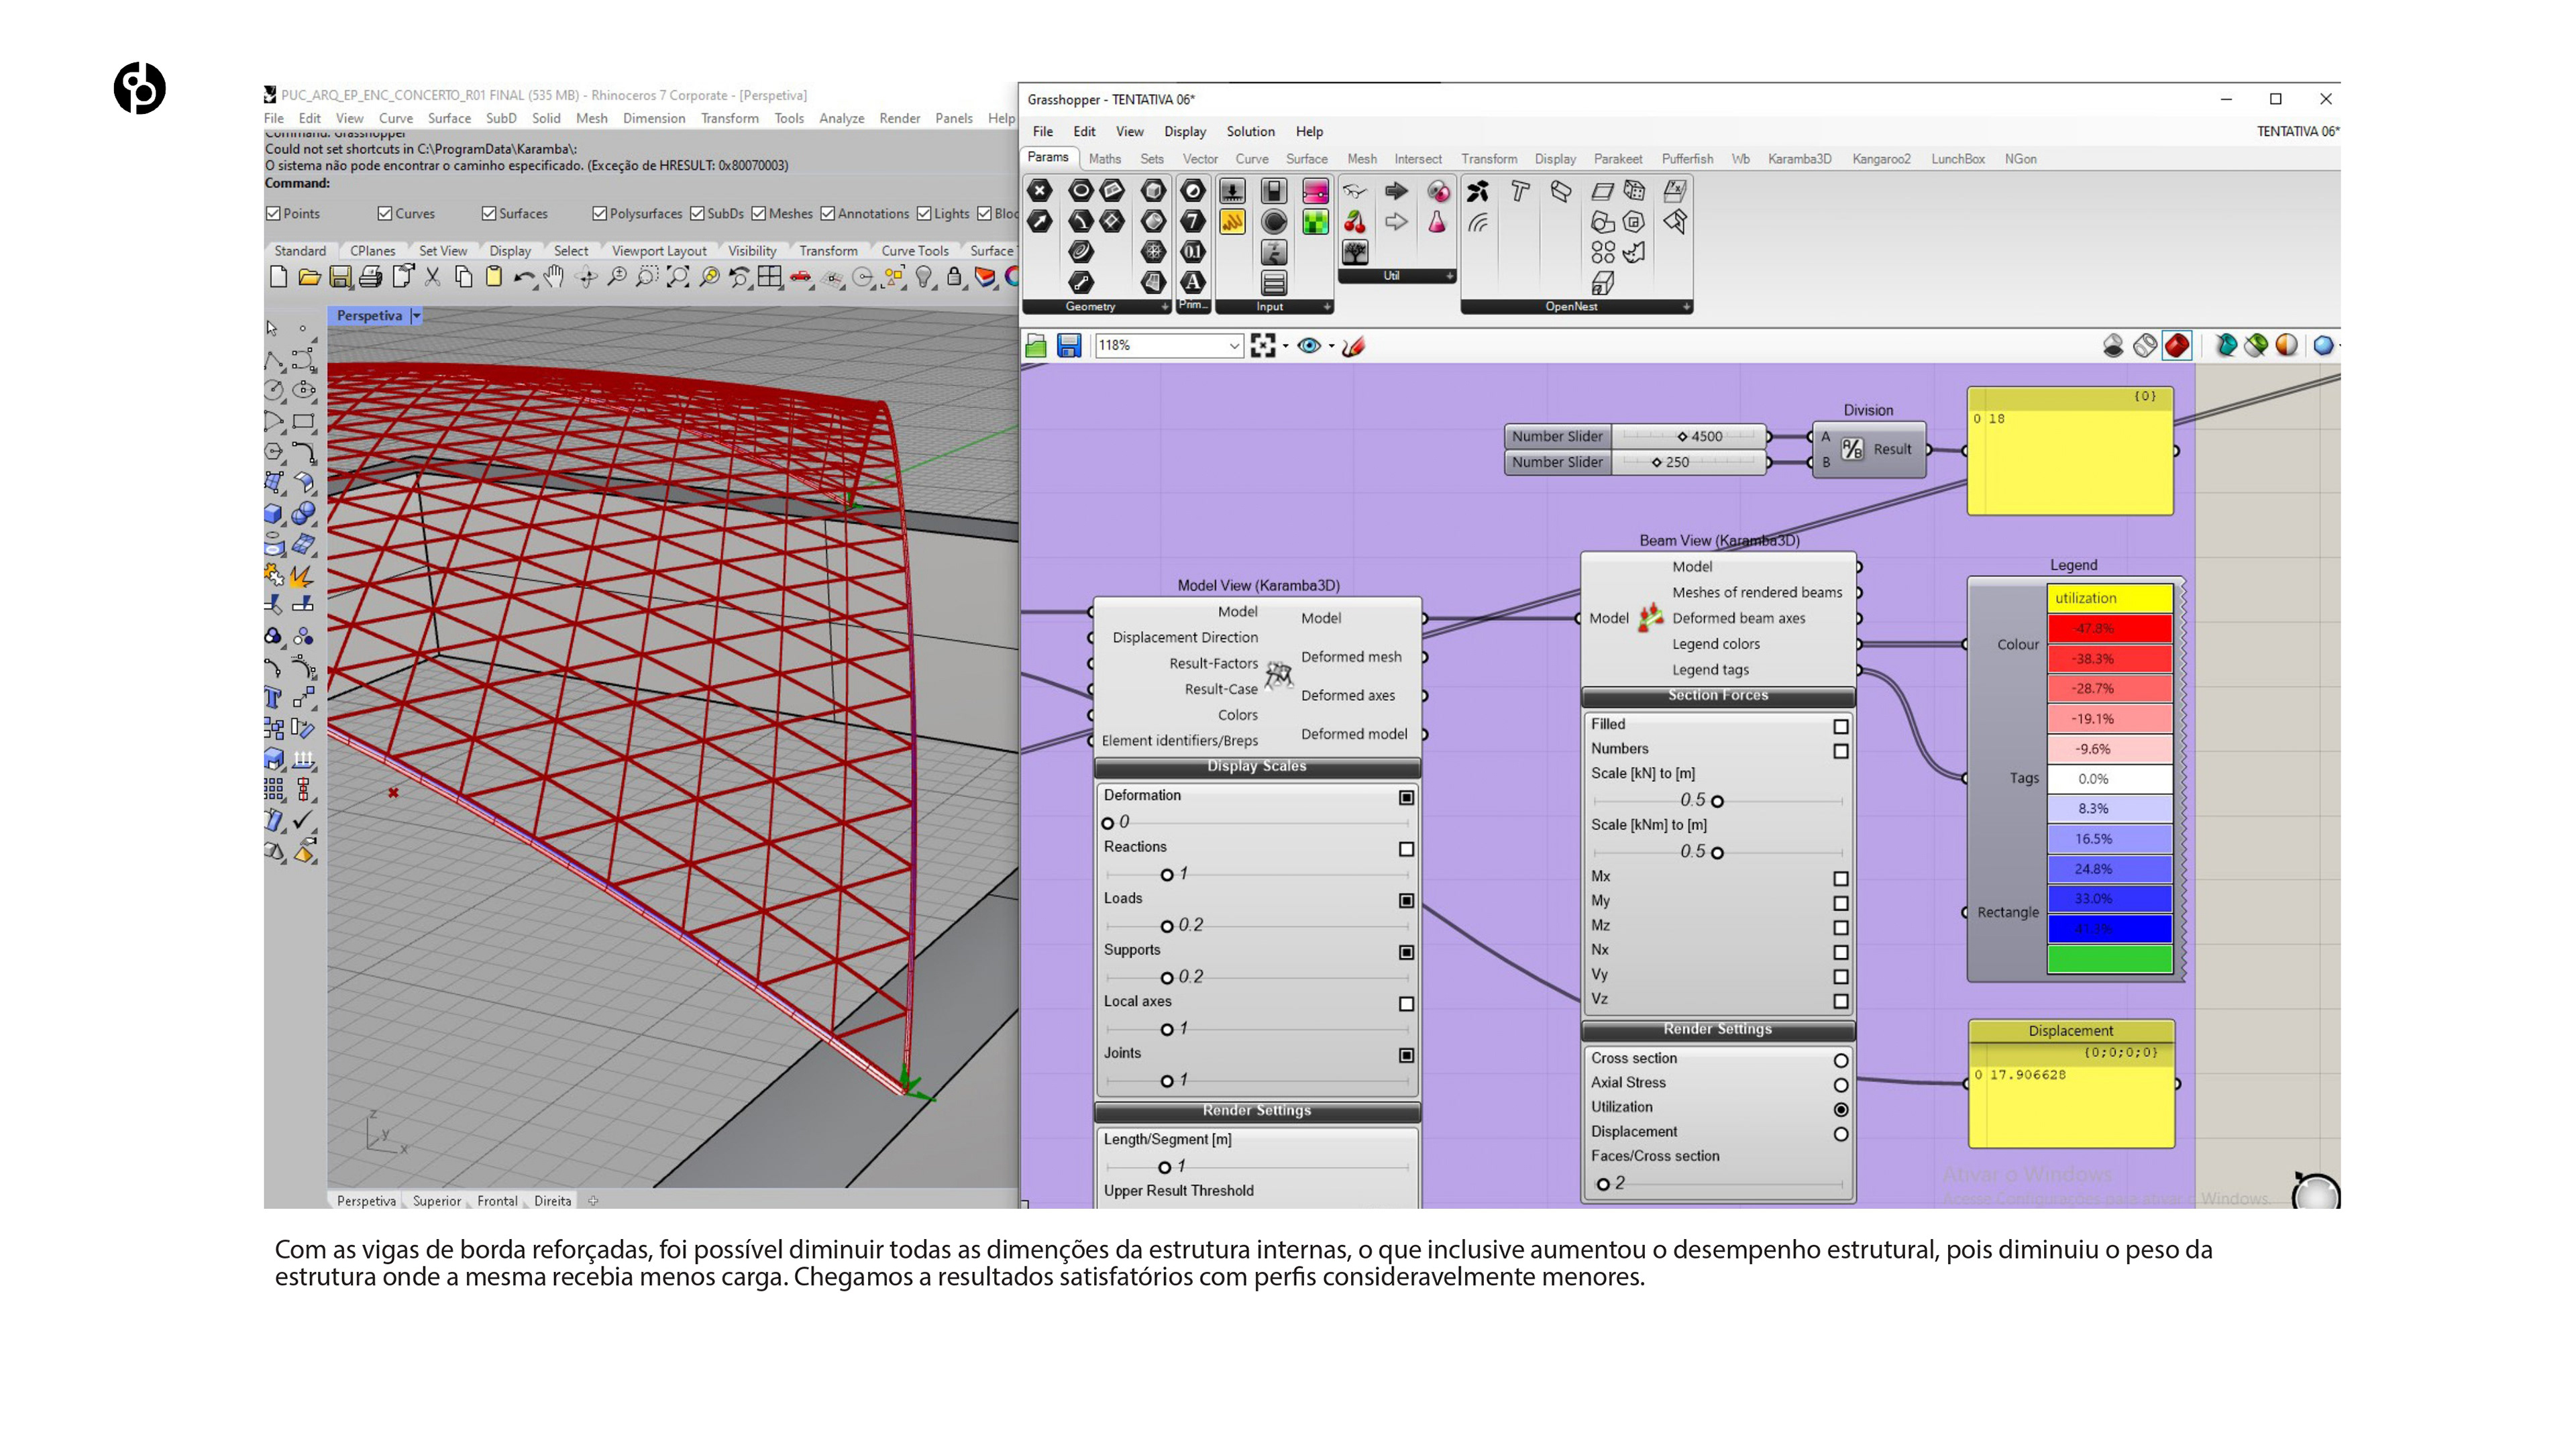
Task: Switch to the Superior viewport tab
Action: point(437,1201)
